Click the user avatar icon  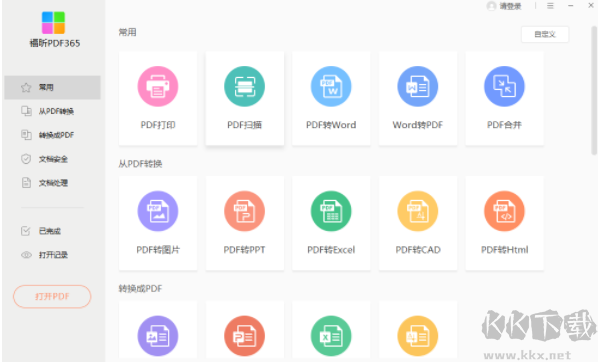coord(491,6)
